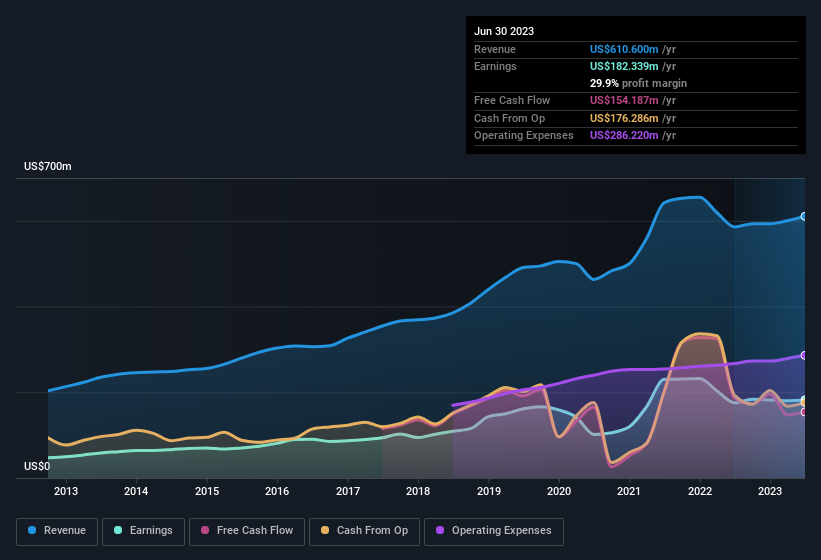Image resolution: width=821 pixels, height=560 pixels.
Task: Select the 2016 x-axis label
Action: click(277, 491)
